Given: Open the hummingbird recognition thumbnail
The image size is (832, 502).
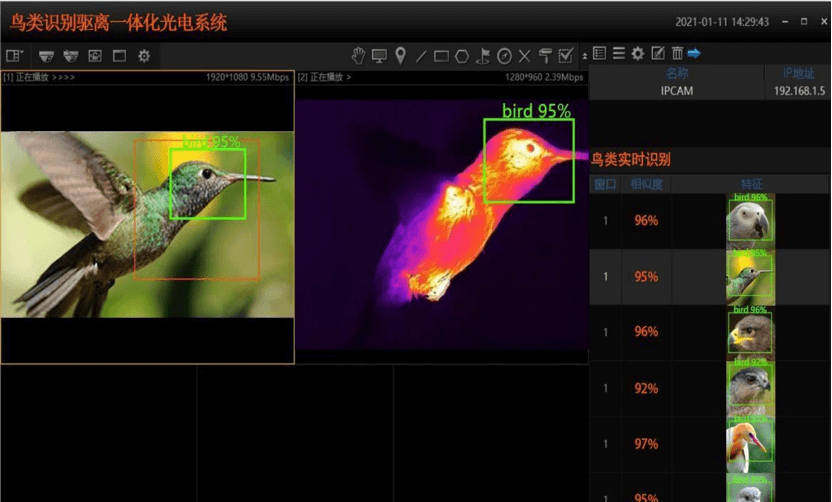Looking at the screenshot, I should coord(750,276).
